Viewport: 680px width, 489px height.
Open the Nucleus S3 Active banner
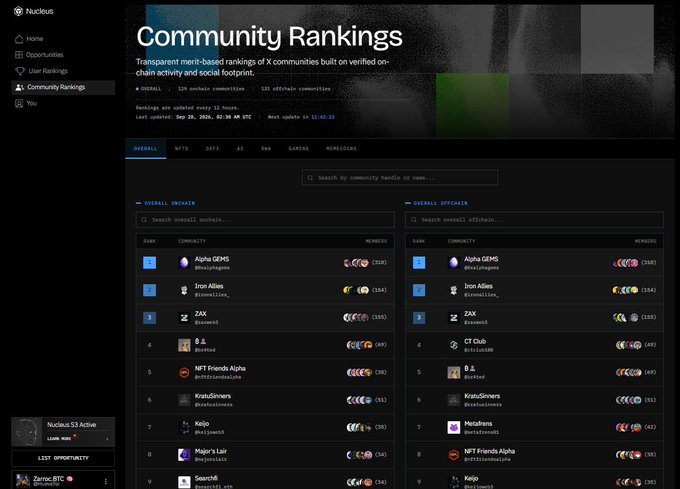(63, 432)
